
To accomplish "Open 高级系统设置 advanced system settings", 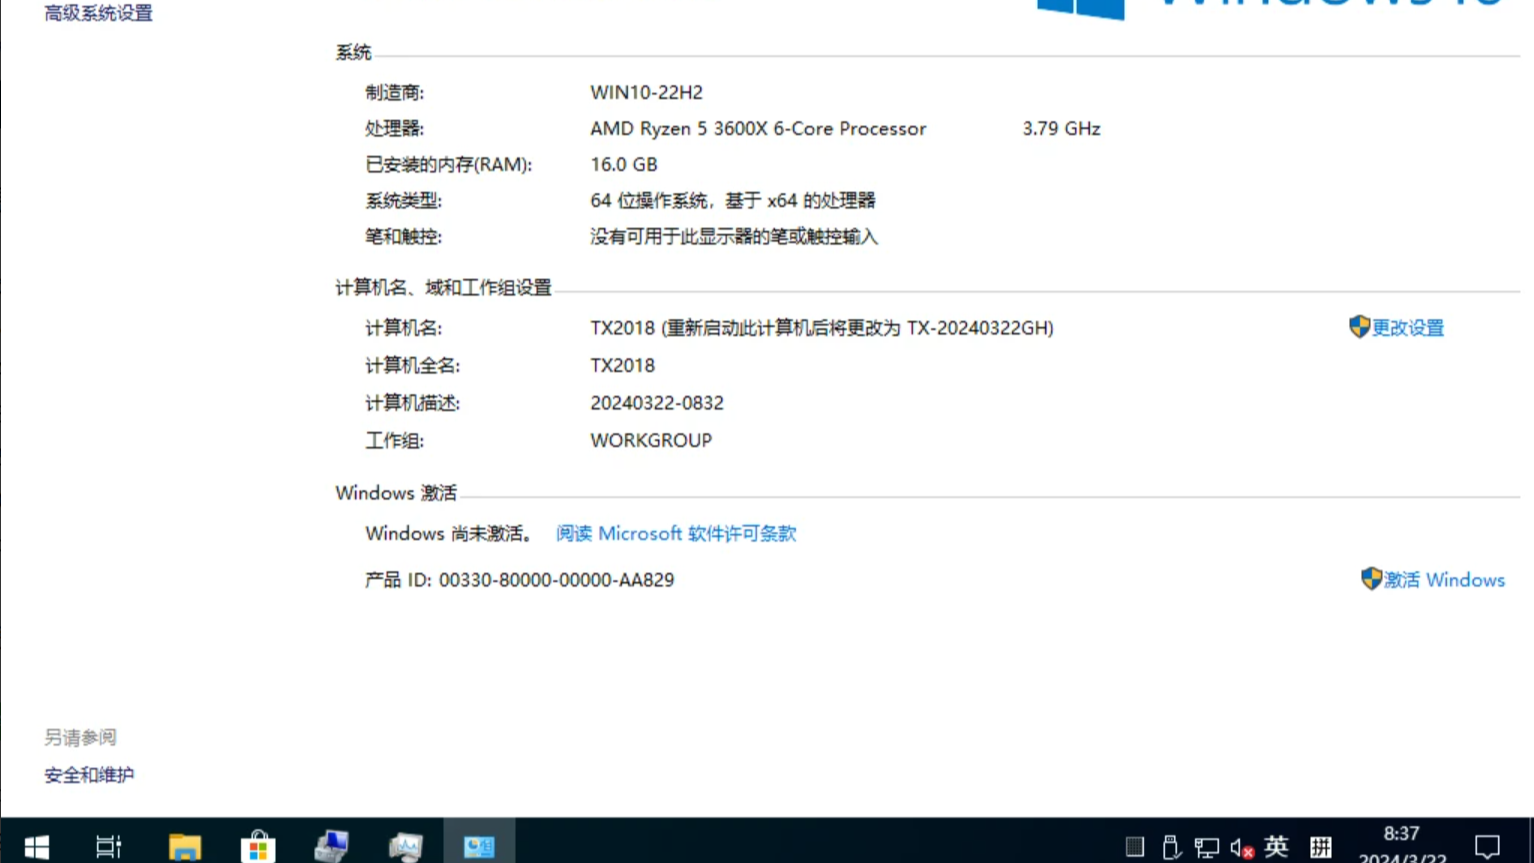I will point(96,13).
